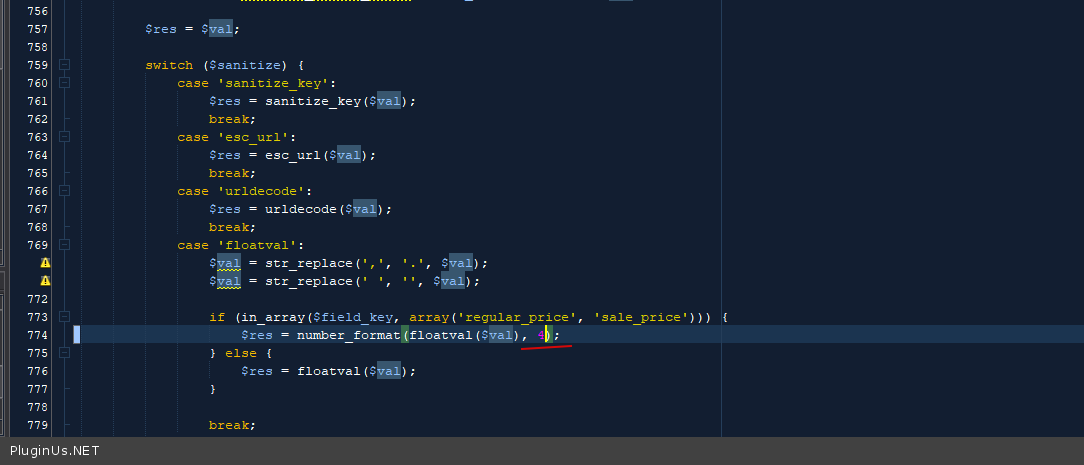
Task: Click the blue change marker at line 774
Action: tap(77, 334)
